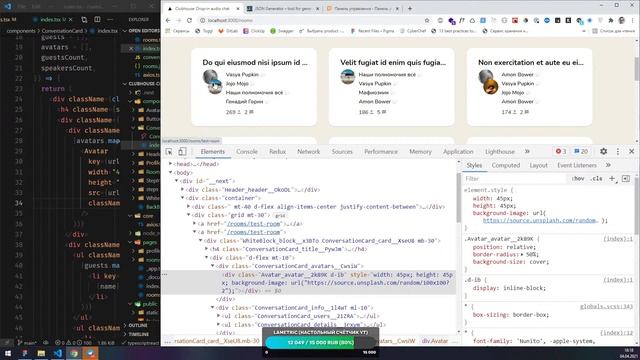The height and width of the screenshot is (360, 640).
Task: Open the Gitlab bookmark
Action: click(228, 31)
